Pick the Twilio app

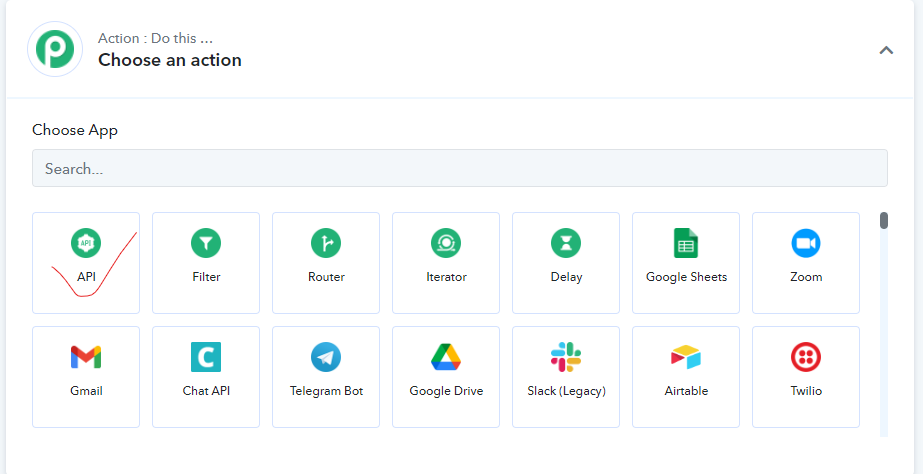(806, 377)
